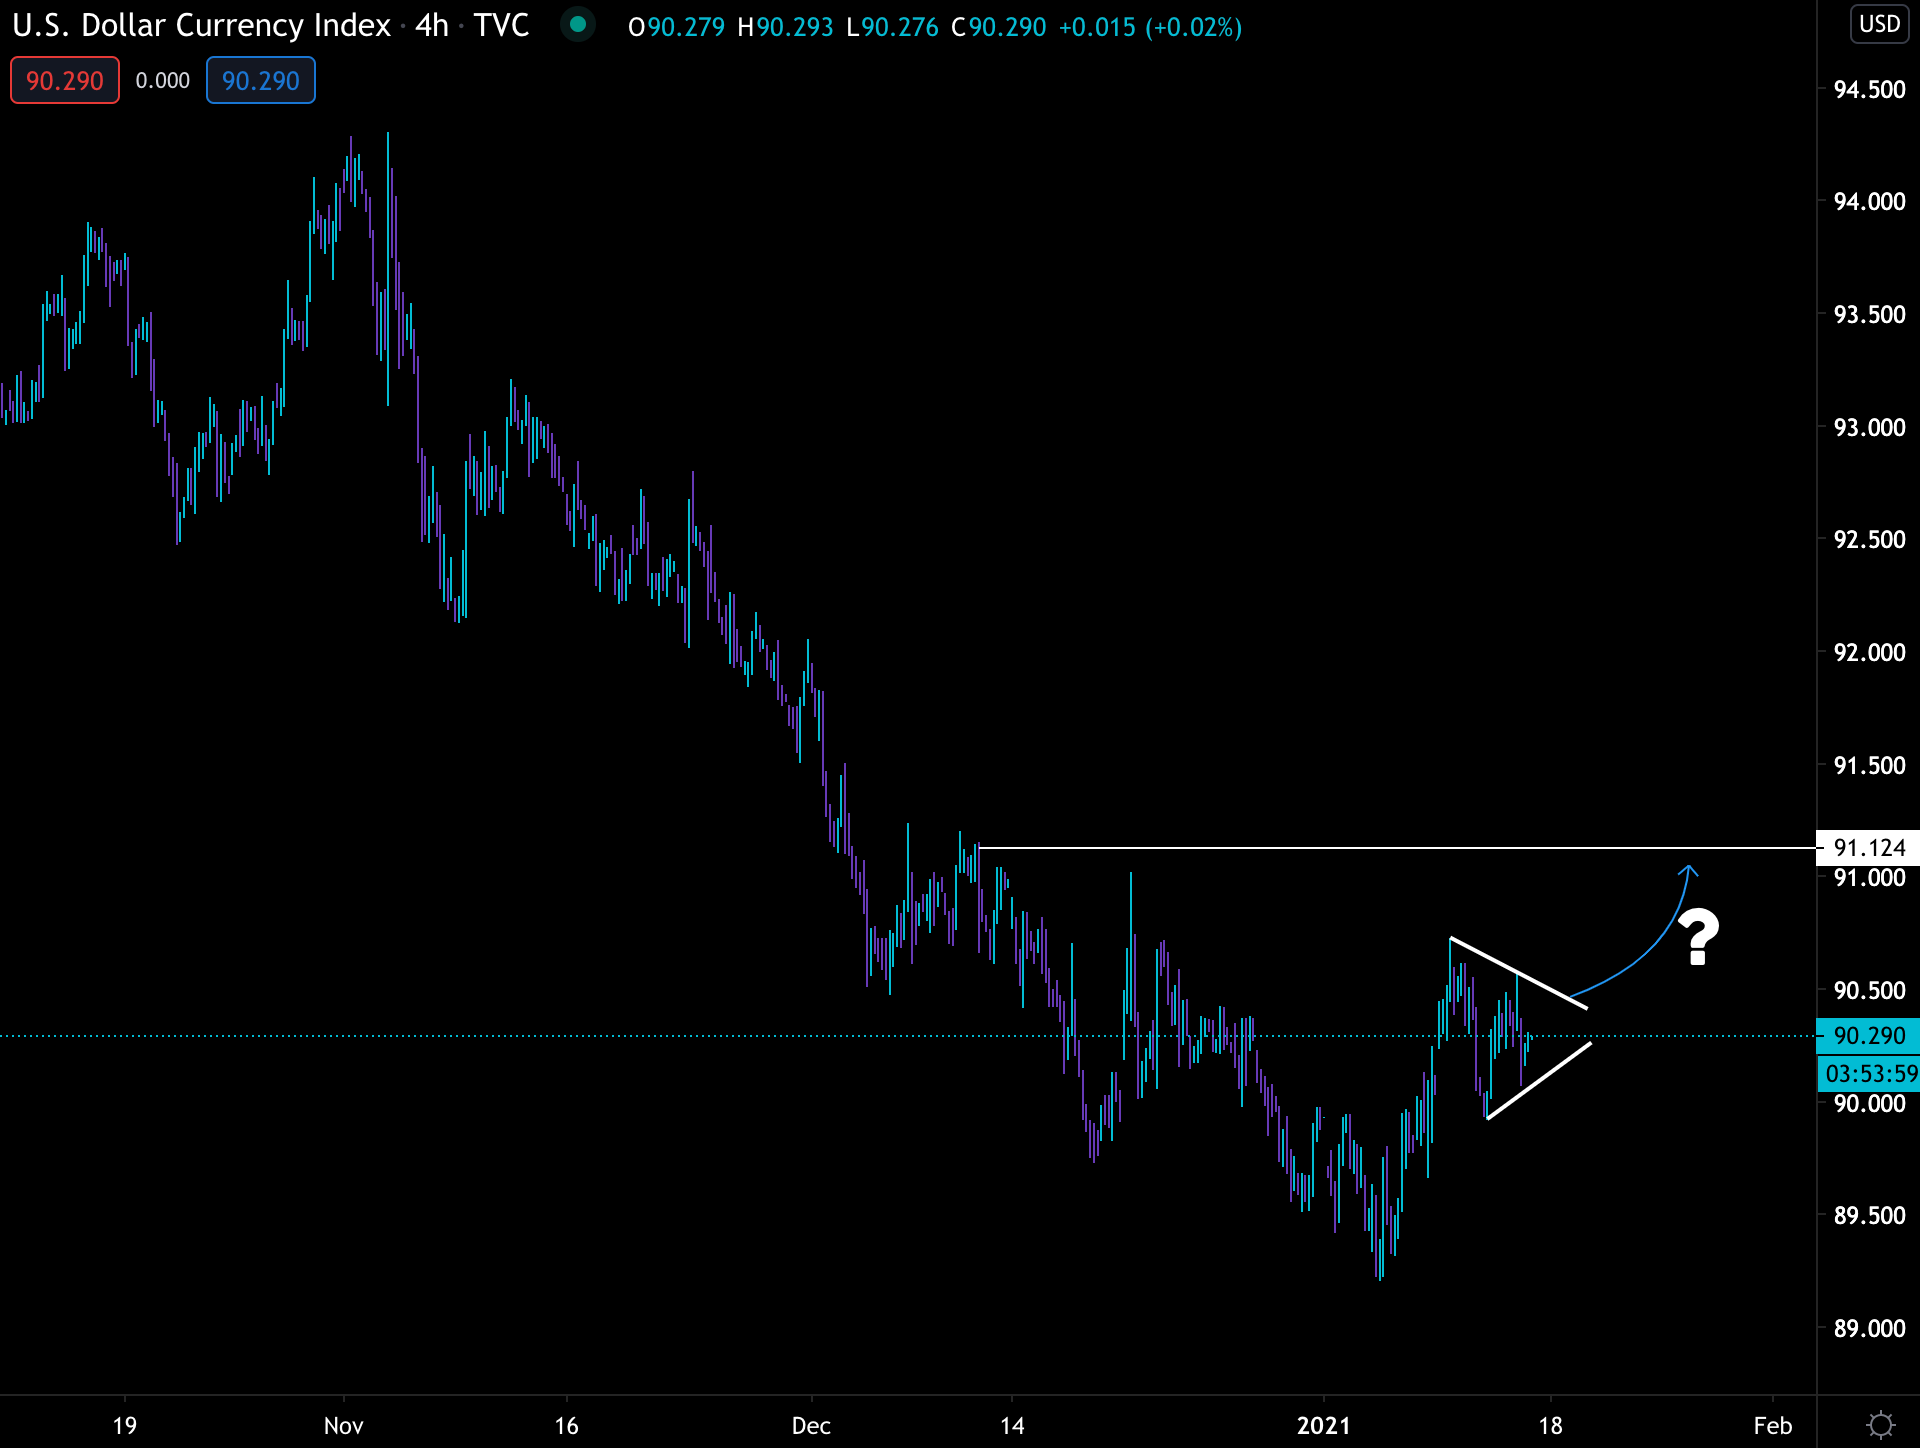Click the 91.124 price axis label
The height and width of the screenshot is (1448, 1920).
pyautogui.click(x=1868, y=848)
